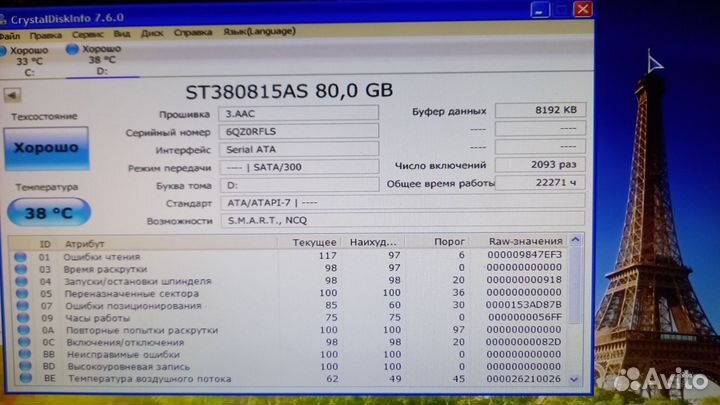The height and width of the screenshot is (405, 720).
Task: Click the Наихуд... column header
Action: tap(374, 242)
